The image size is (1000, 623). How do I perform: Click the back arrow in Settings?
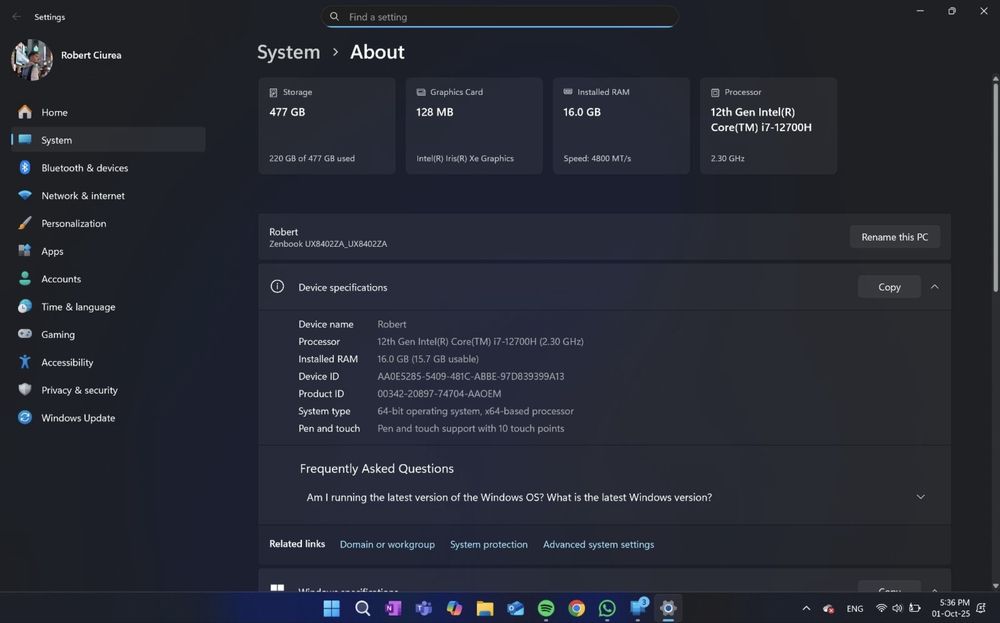17,17
